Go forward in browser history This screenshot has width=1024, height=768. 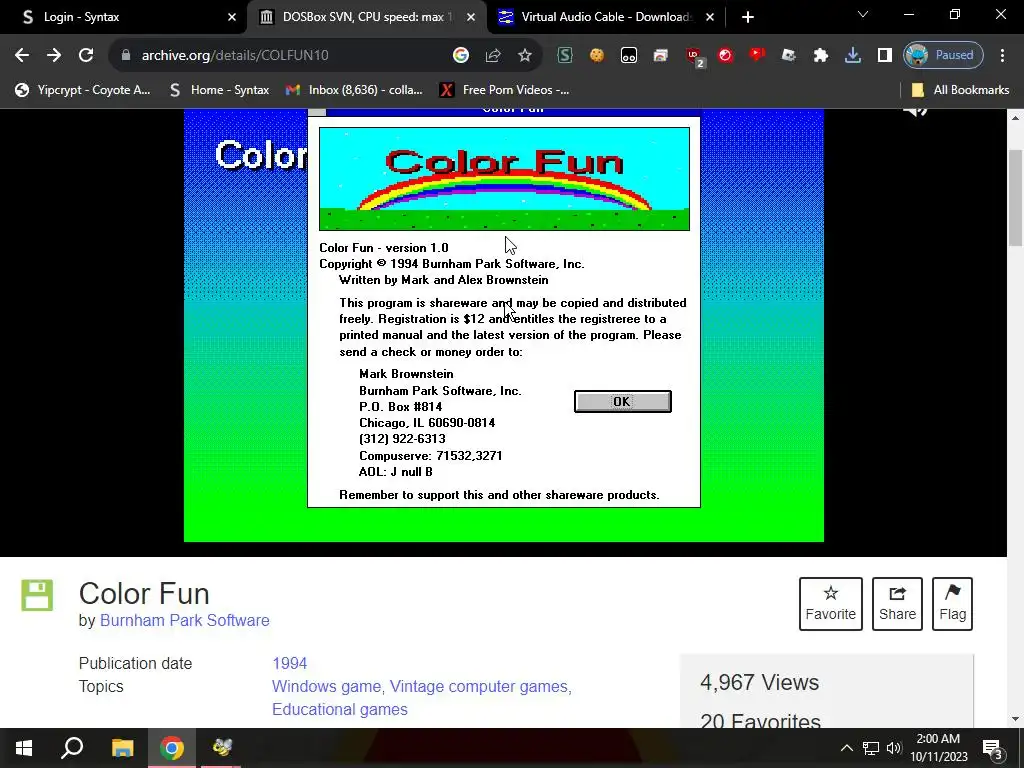click(x=54, y=56)
